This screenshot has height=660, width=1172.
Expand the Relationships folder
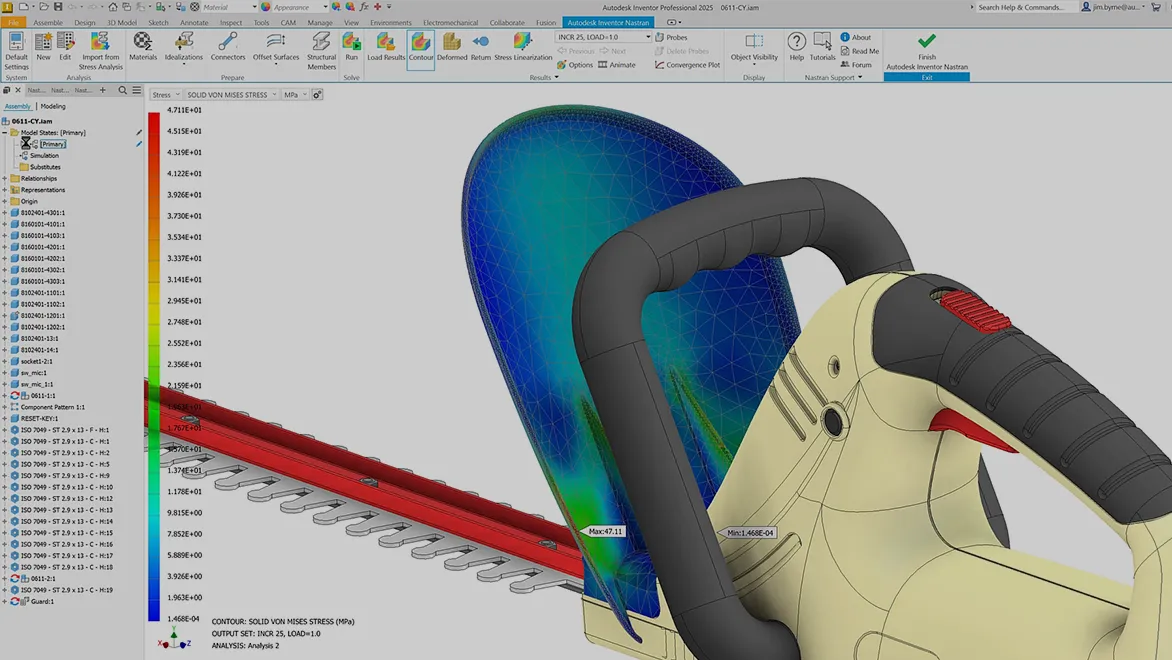tap(5, 179)
